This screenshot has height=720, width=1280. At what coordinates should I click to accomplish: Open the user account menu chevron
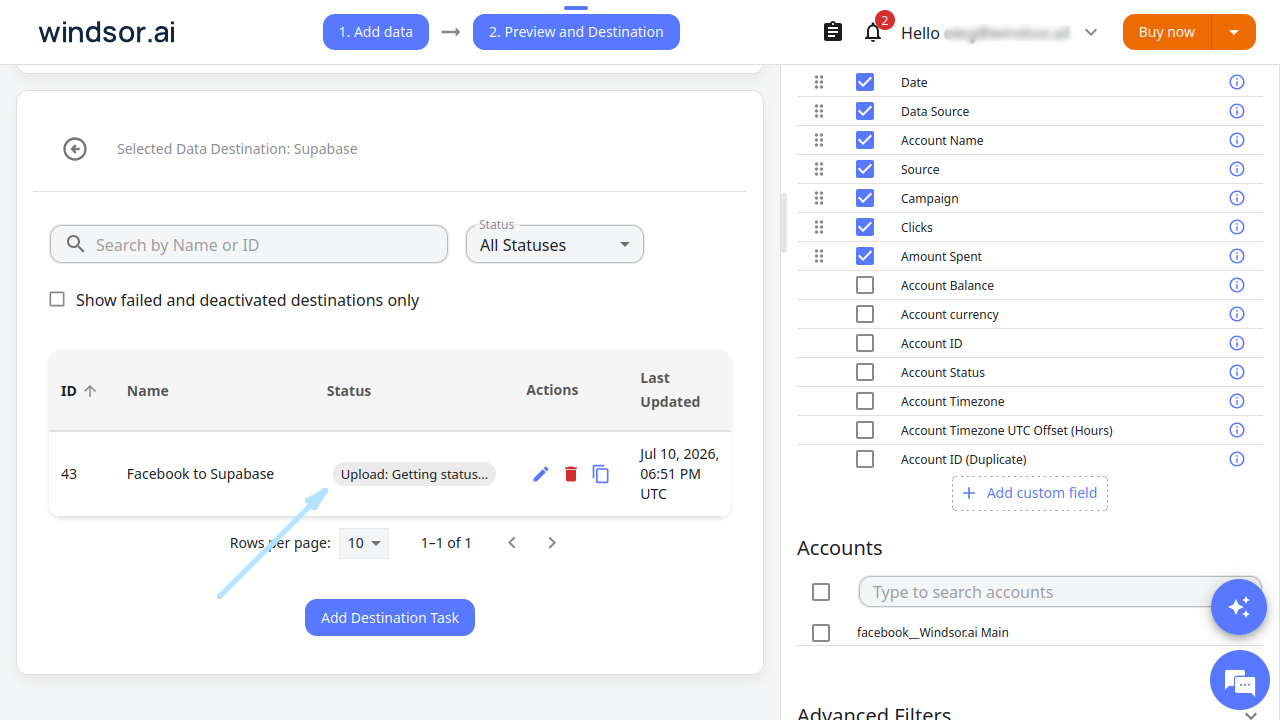[x=1091, y=32]
